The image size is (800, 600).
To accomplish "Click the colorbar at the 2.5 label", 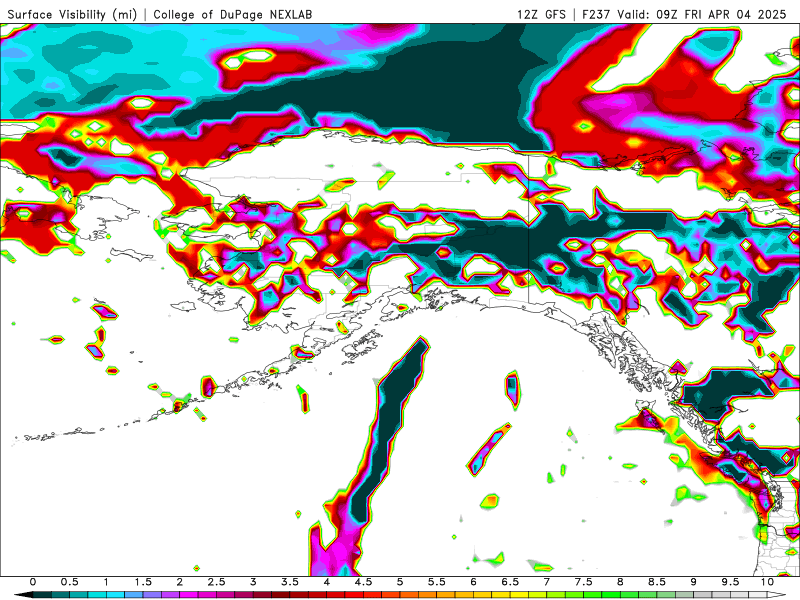I will click(216, 582).
